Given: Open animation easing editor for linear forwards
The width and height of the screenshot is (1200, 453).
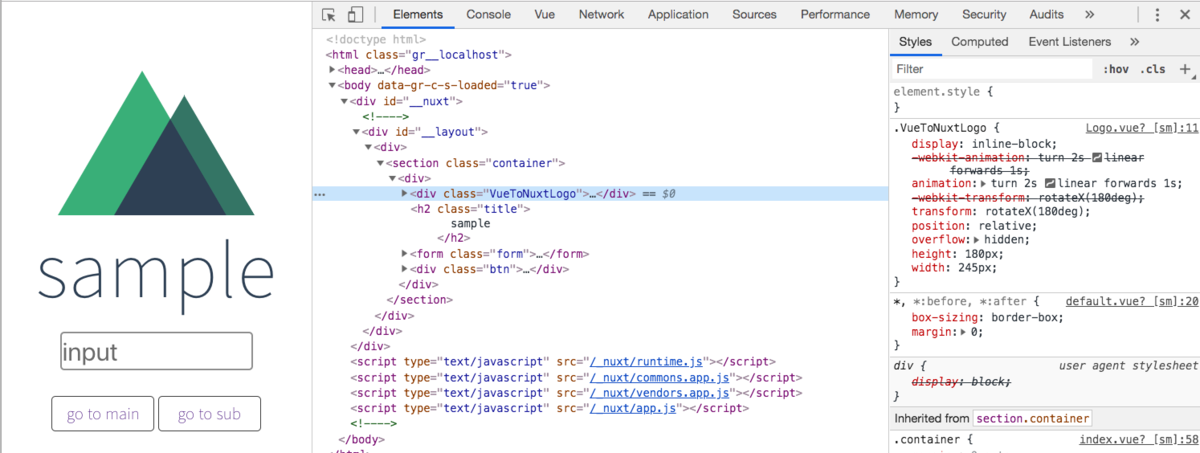Looking at the screenshot, I should tap(1049, 184).
